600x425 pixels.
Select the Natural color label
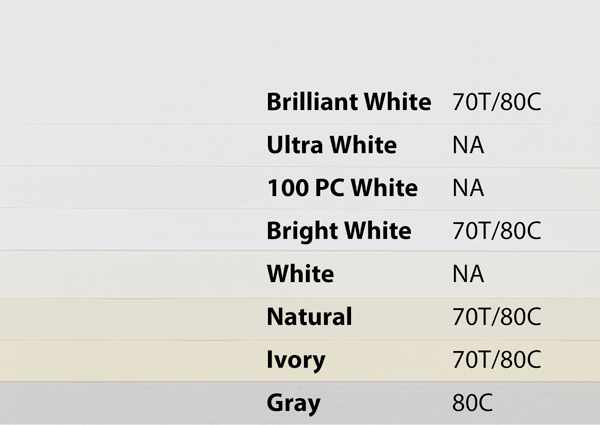pos(309,317)
